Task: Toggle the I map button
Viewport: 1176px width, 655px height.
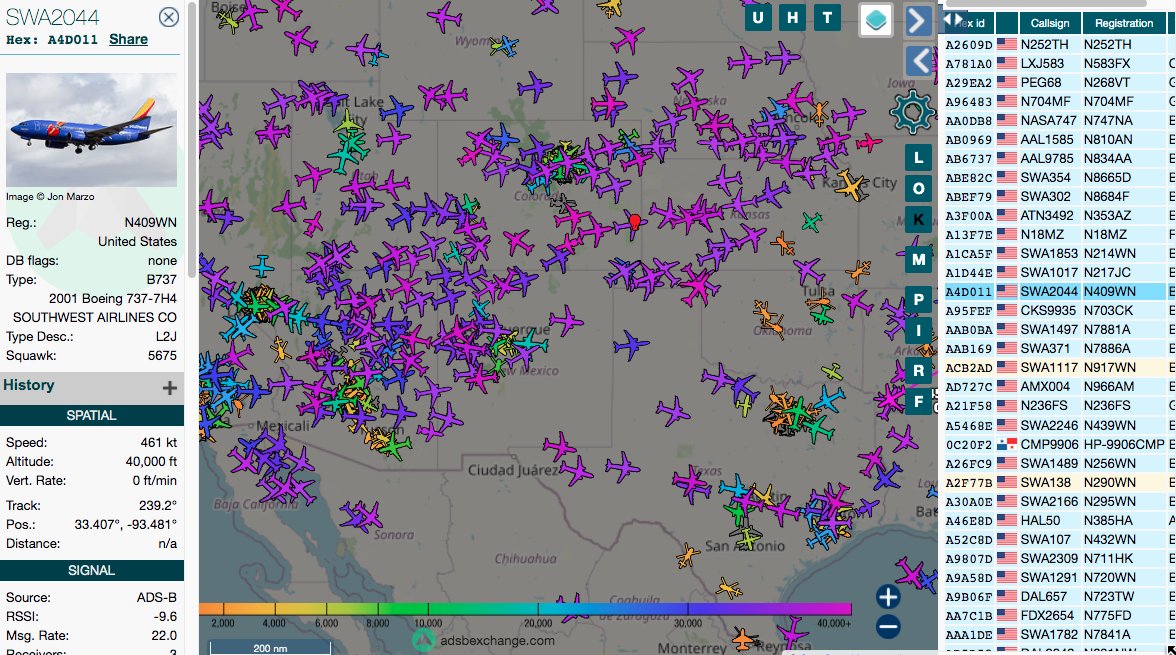Action: (919, 330)
